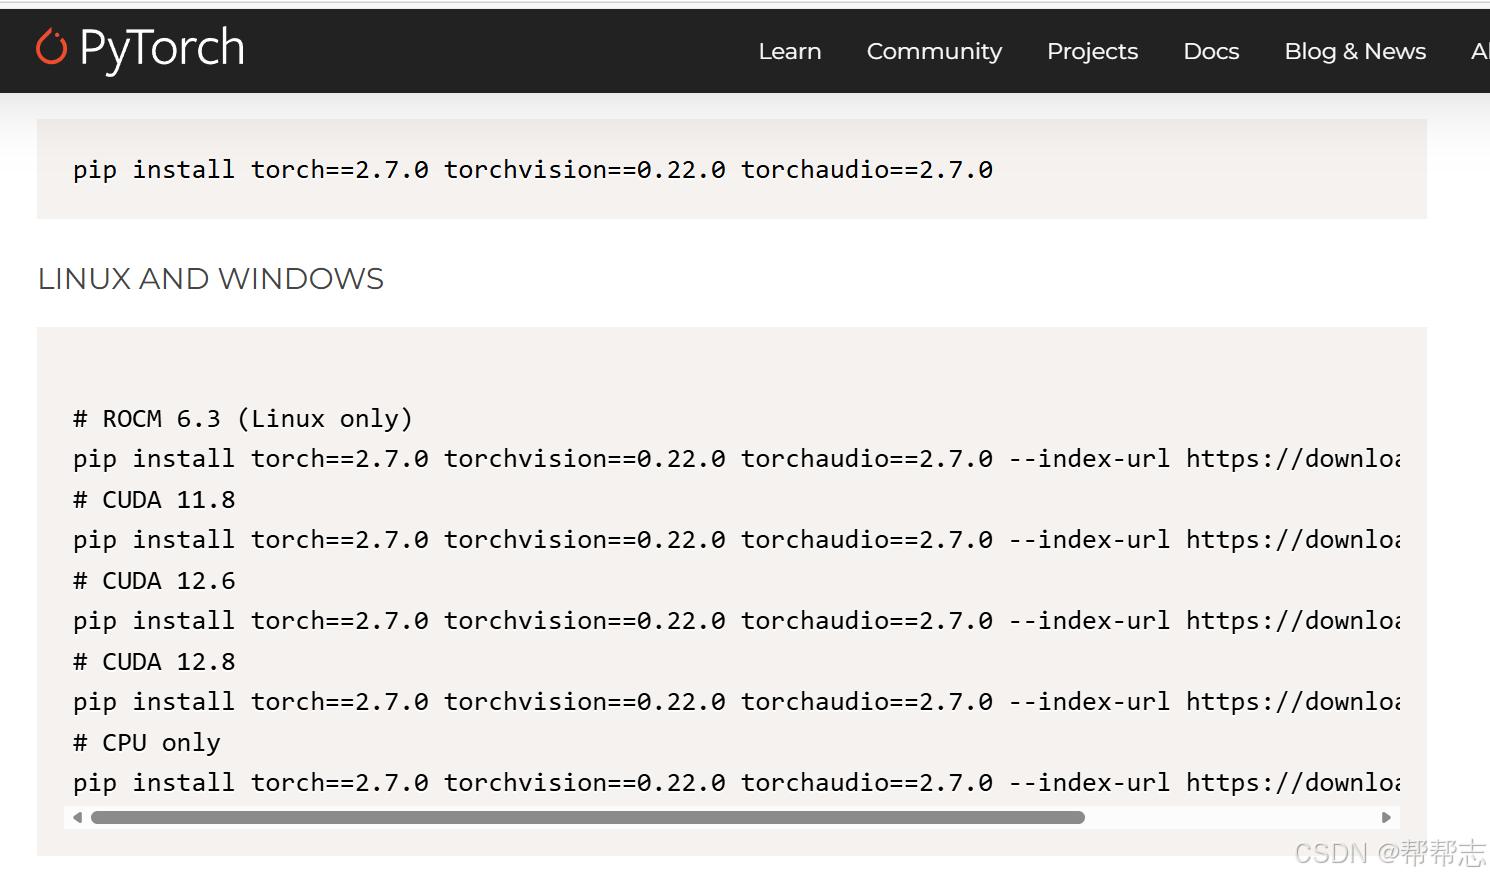Open the Community menu
Viewport: 1490px width, 879px height.
[x=934, y=51]
